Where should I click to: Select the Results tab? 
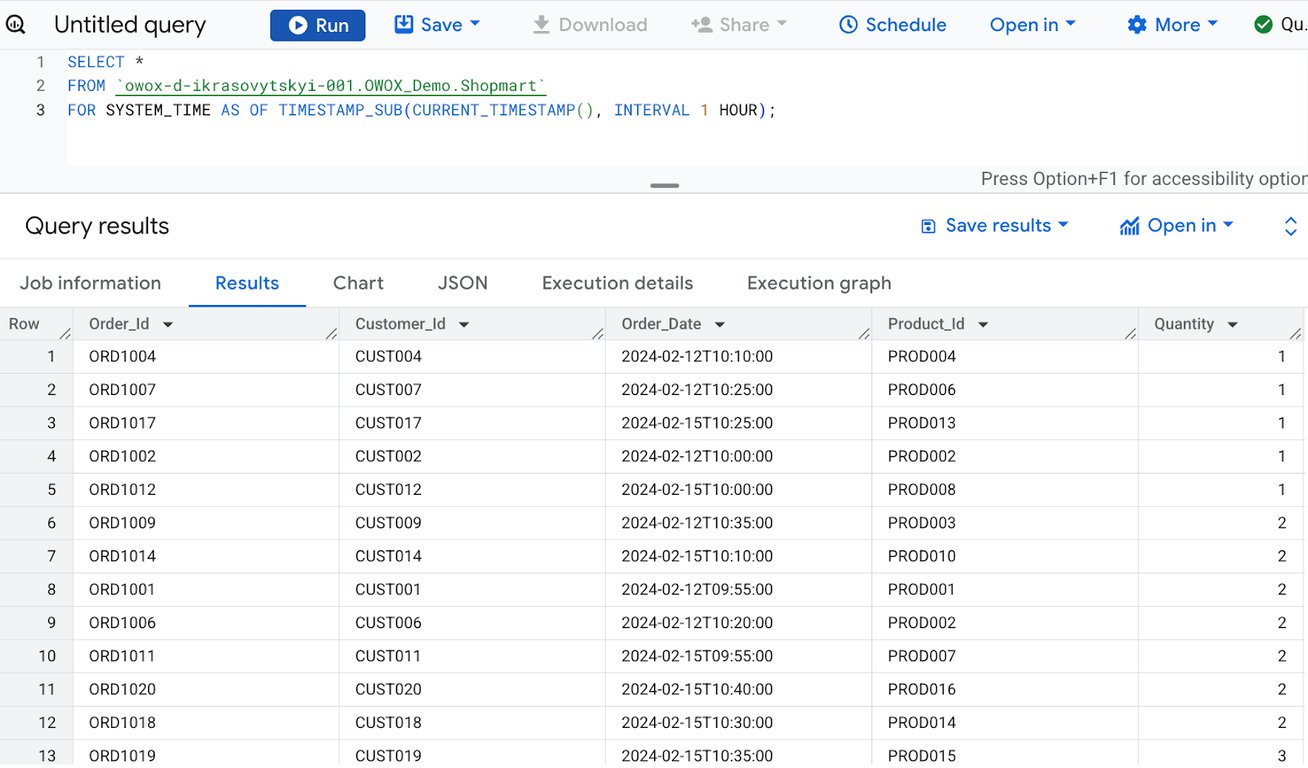[247, 283]
